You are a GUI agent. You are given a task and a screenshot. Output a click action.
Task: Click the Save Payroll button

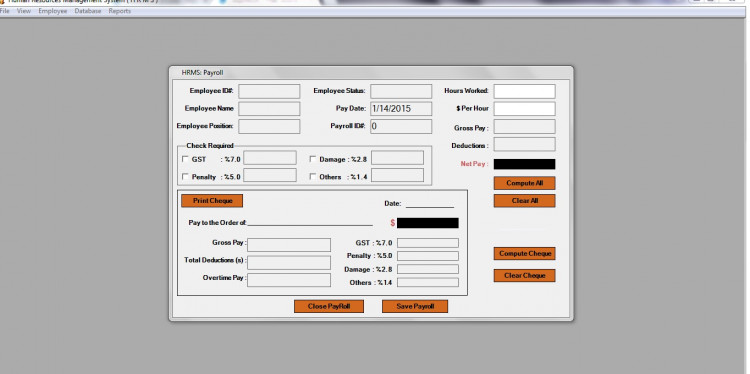tap(415, 307)
